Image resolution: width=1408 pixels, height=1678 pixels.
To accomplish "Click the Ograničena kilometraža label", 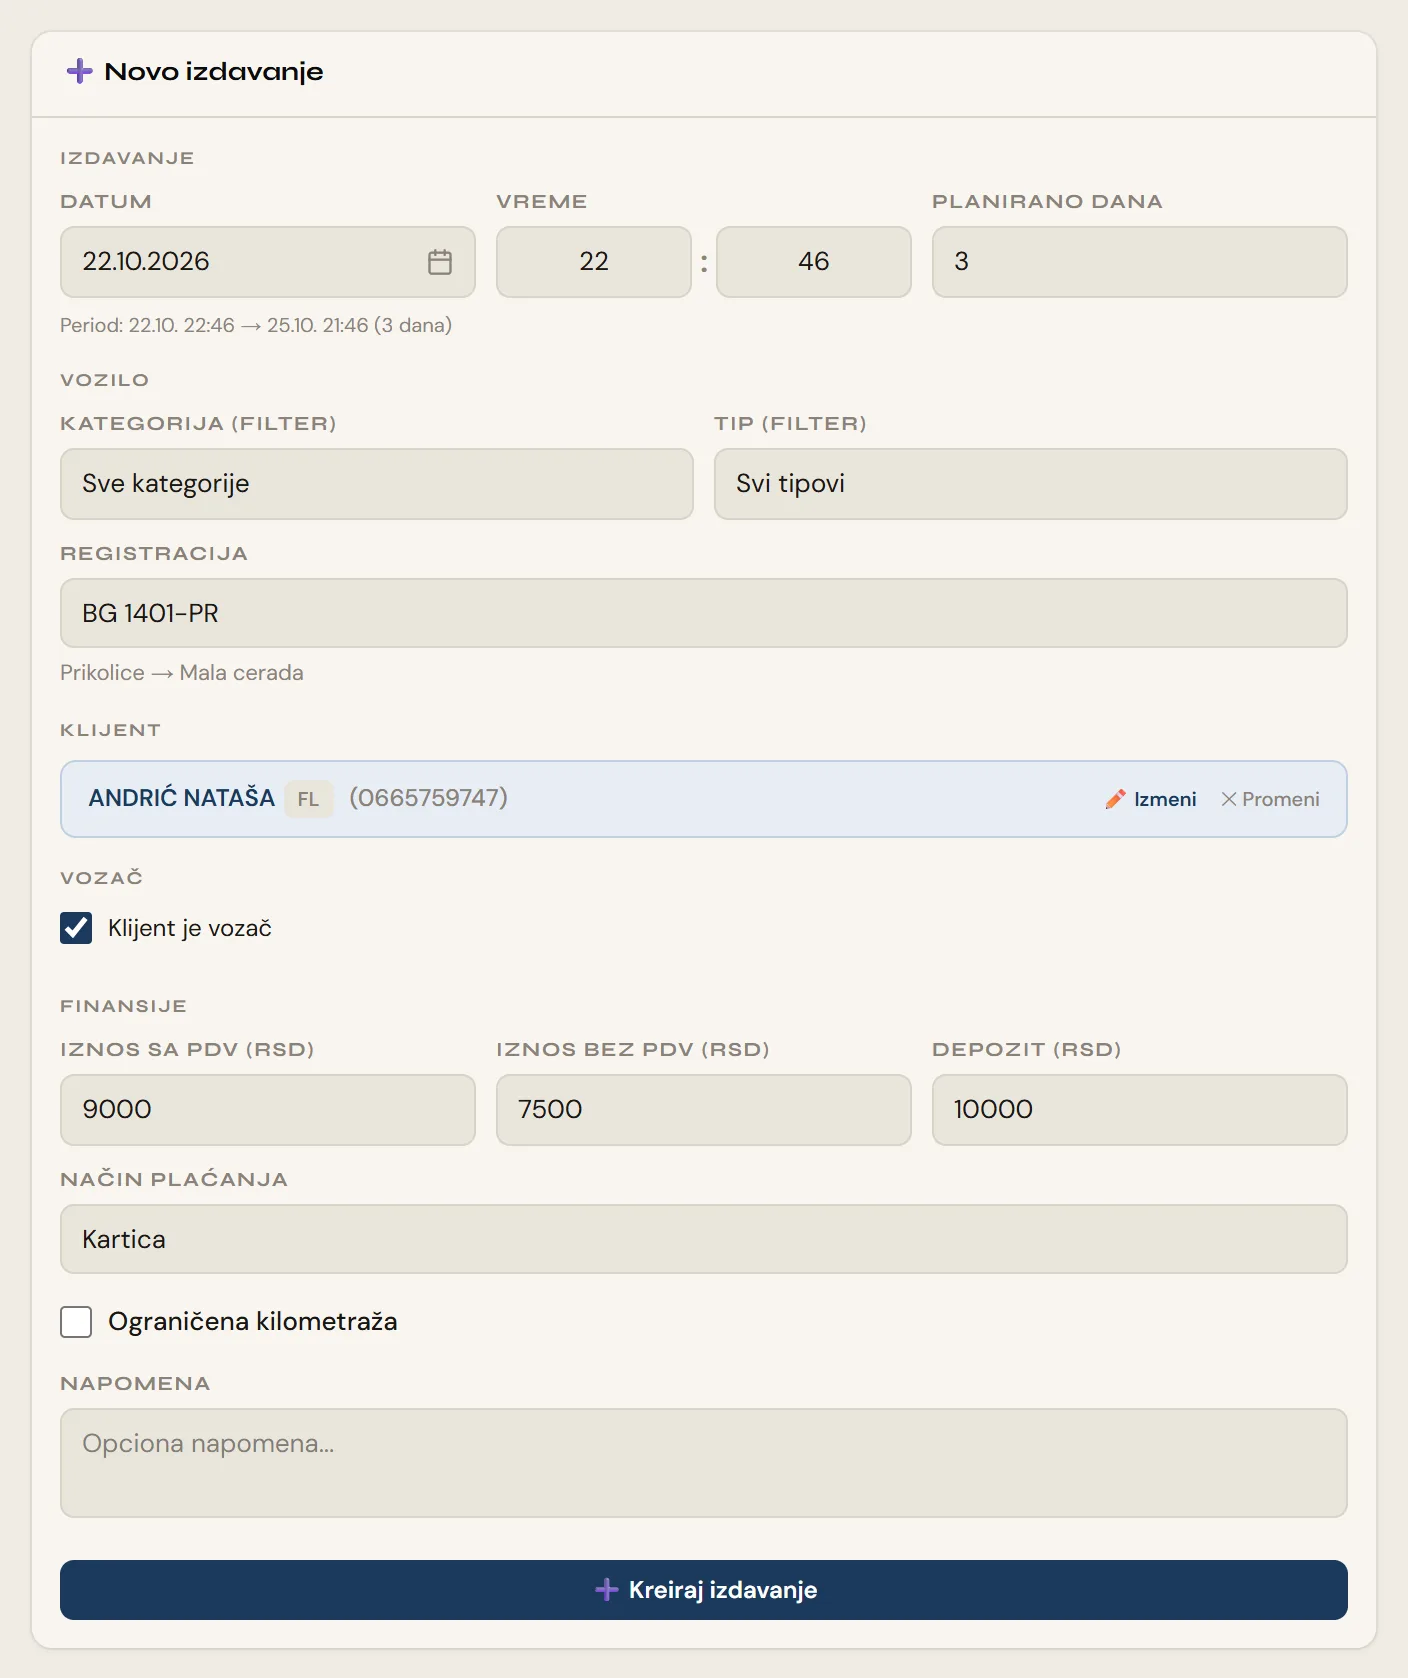I will [x=253, y=1322].
